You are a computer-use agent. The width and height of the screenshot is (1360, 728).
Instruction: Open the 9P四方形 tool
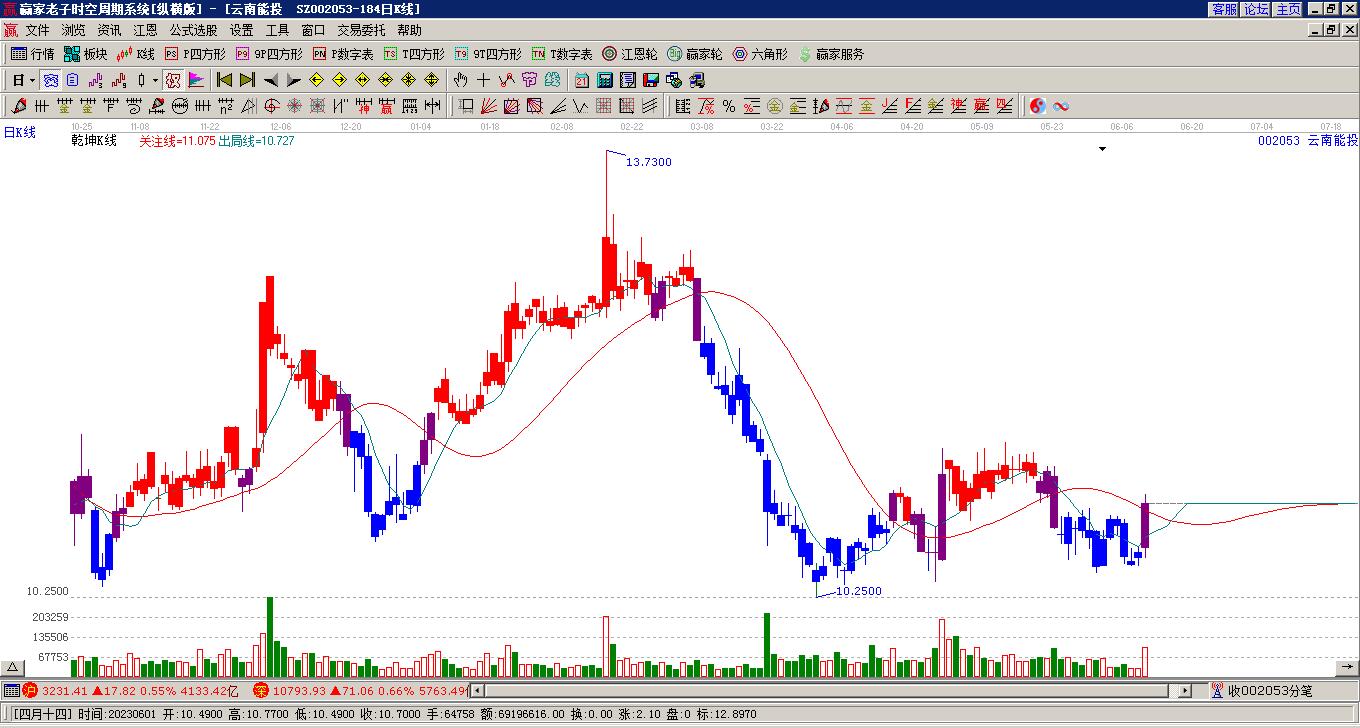pyautogui.click(x=270, y=54)
